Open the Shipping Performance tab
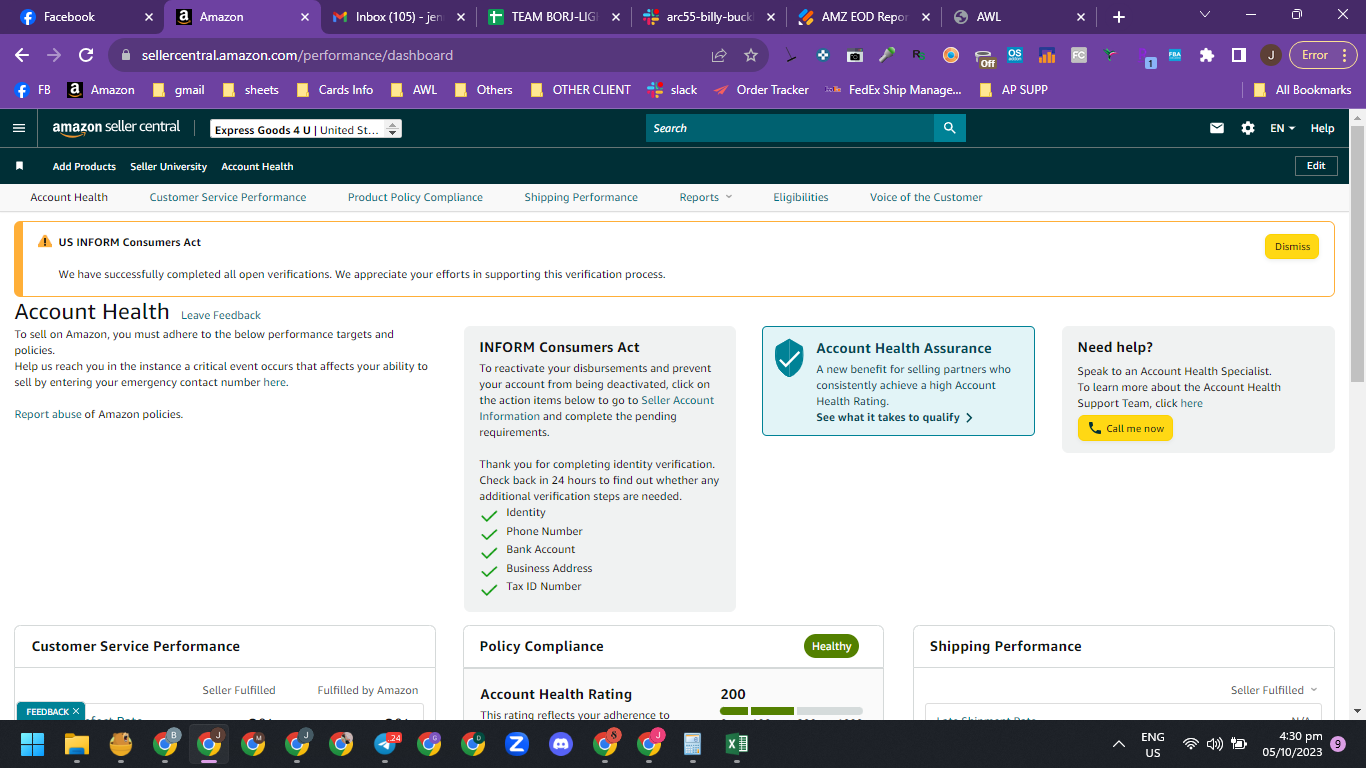Screen dimensions: 1366x768 (x=581, y=197)
